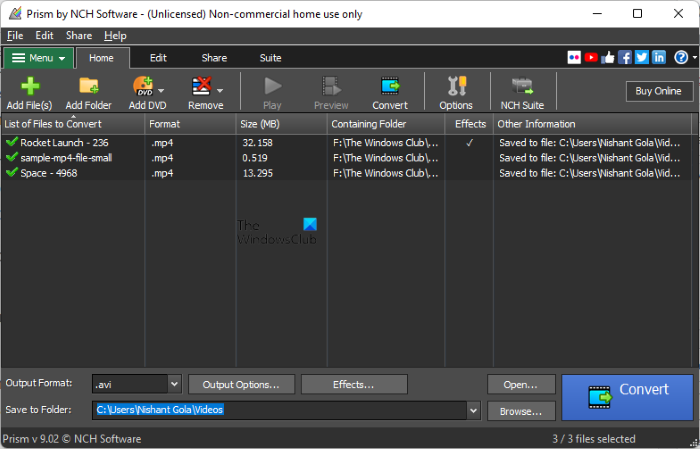Sort by the List of Files to Convert header
This screenshot has width=700, height=449.
(x=73, y=124)
